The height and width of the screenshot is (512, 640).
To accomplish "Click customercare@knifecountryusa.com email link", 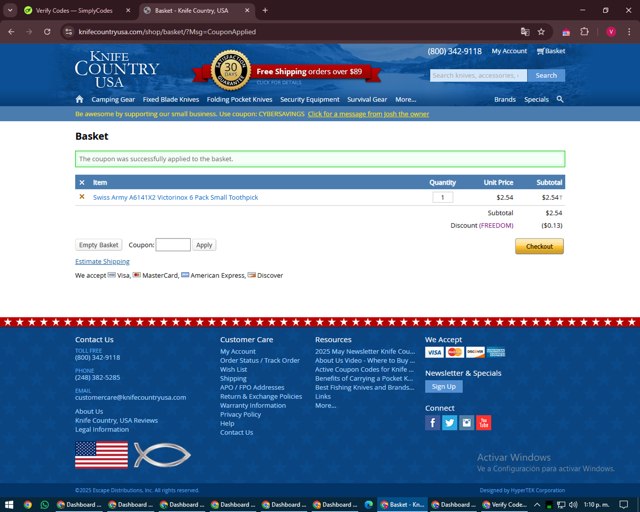I will pos(131,397).
